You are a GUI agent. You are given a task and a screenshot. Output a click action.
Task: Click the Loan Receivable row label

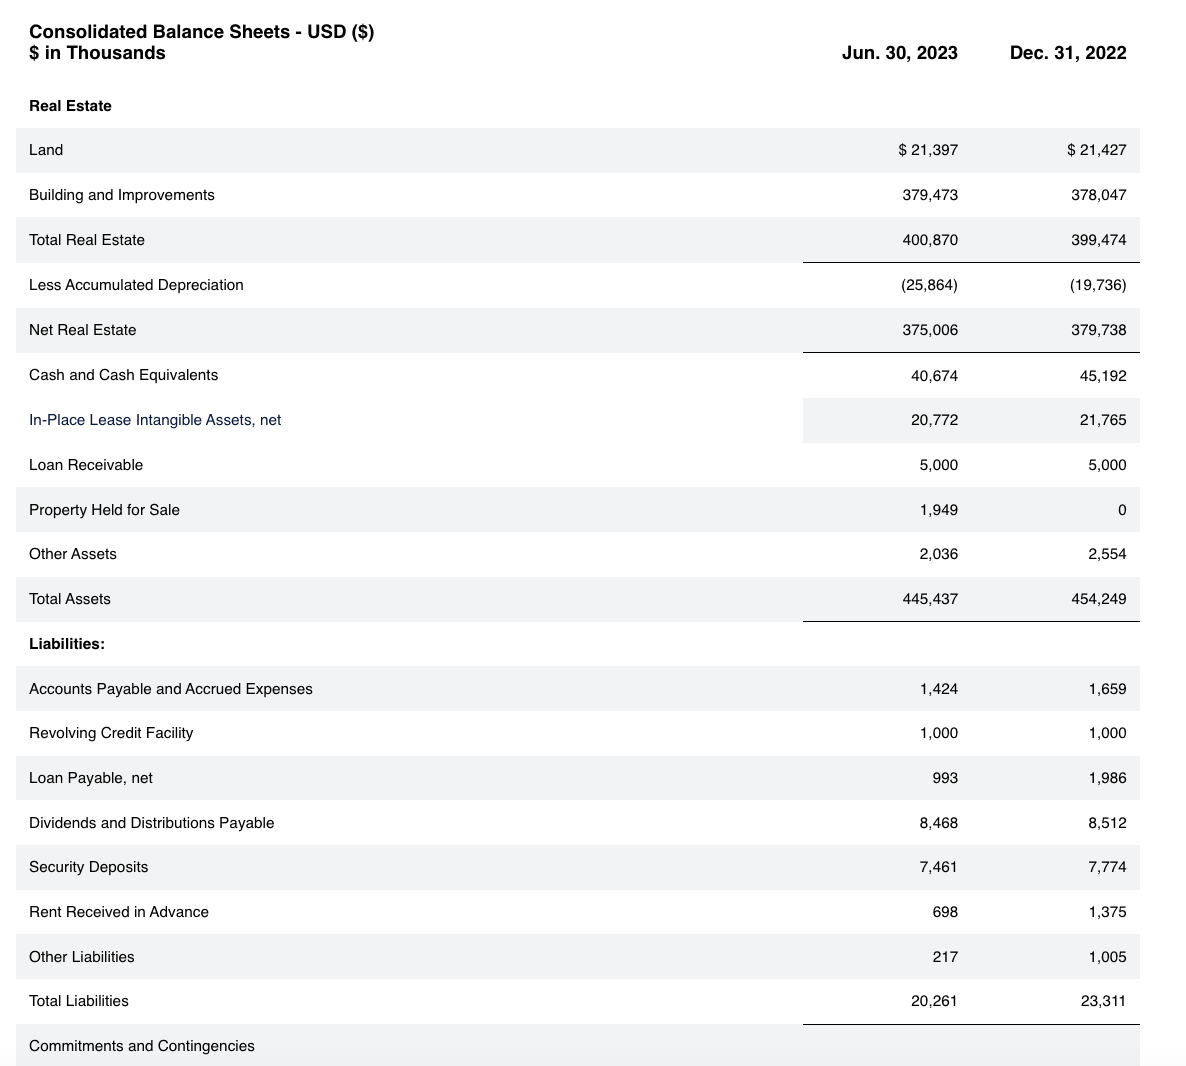[86, 465]
